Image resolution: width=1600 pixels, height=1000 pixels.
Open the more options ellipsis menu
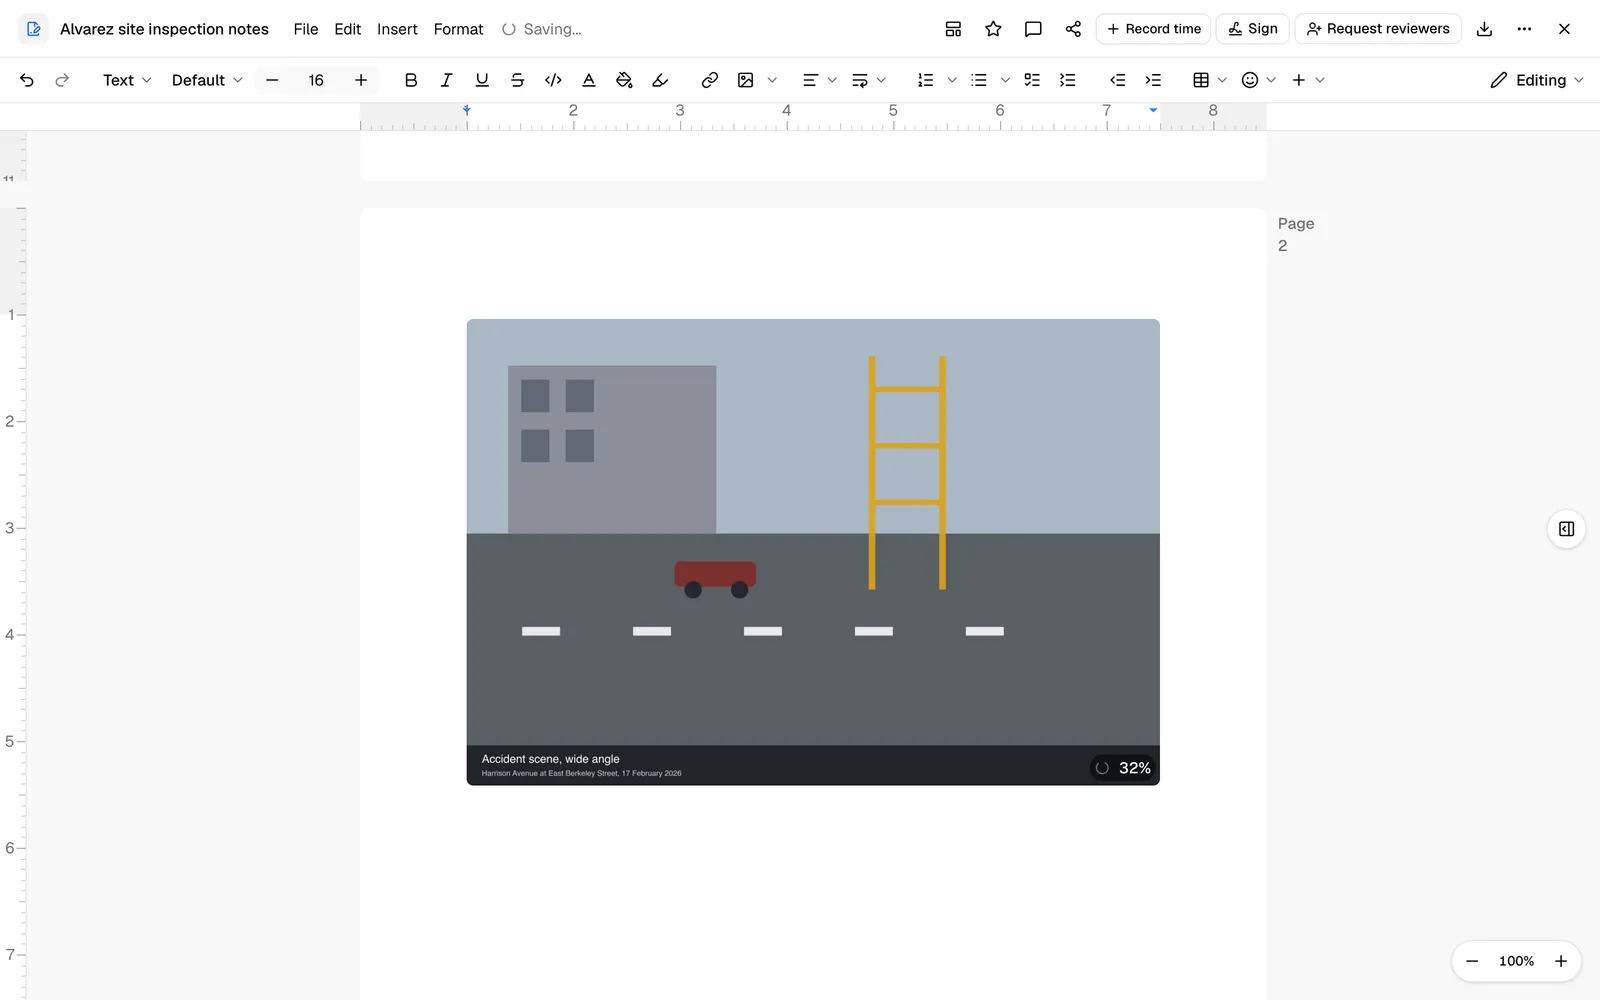point(1524,29)
